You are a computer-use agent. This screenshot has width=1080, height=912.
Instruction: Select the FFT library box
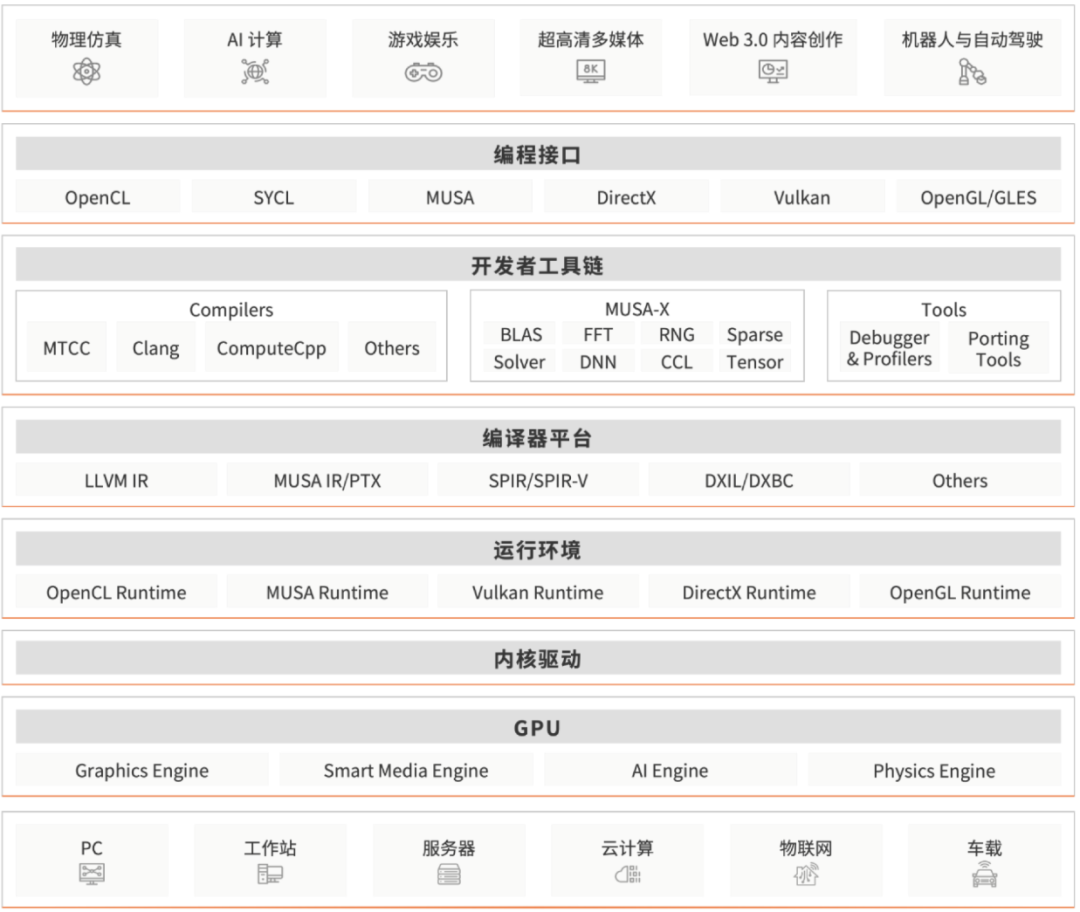tap(598, 334)
